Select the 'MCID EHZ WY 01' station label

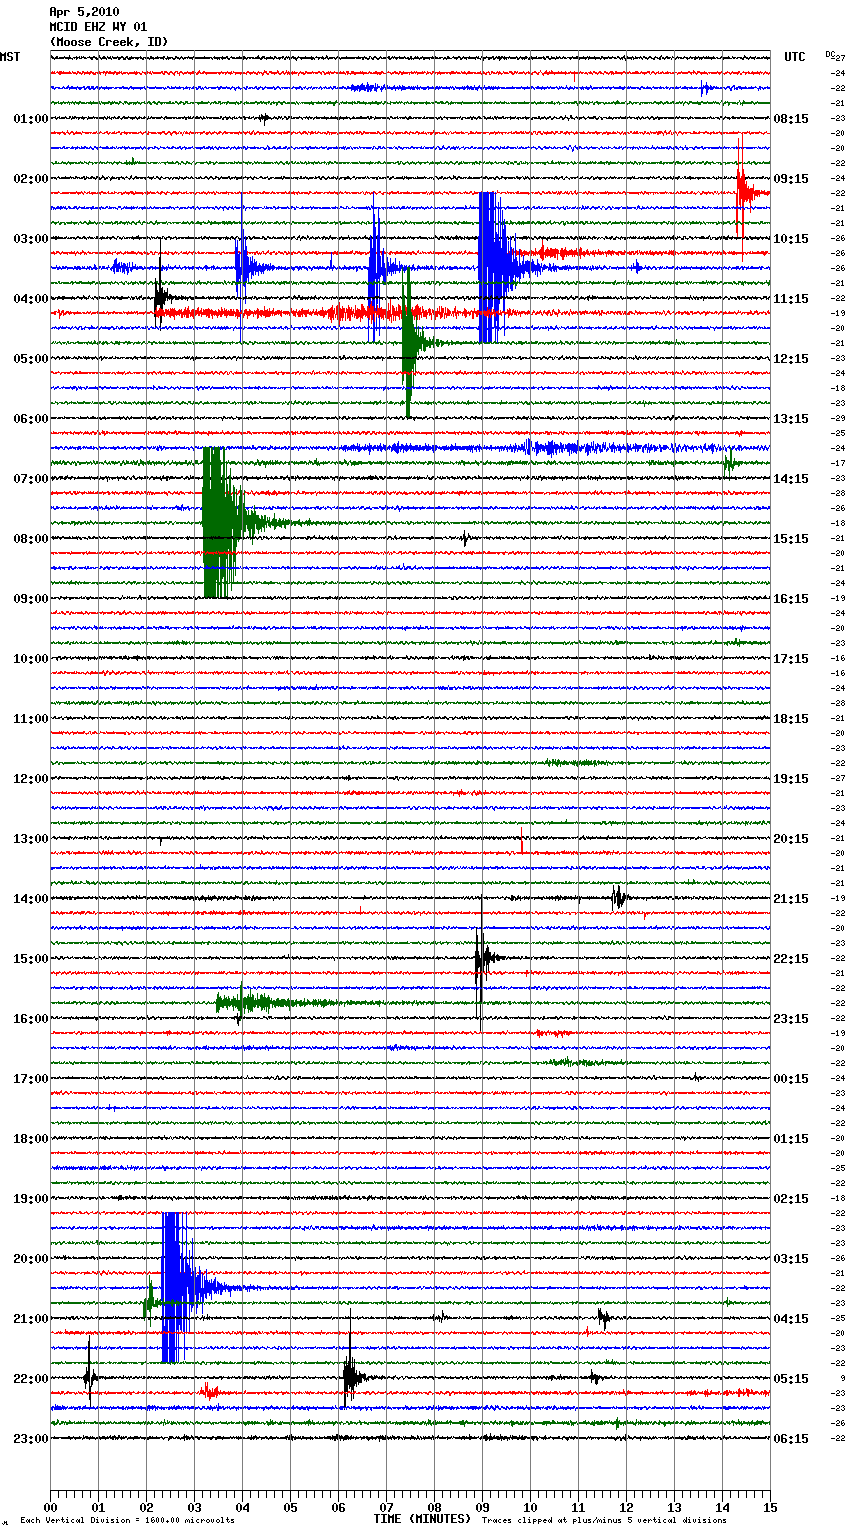[x=98, y=27]
